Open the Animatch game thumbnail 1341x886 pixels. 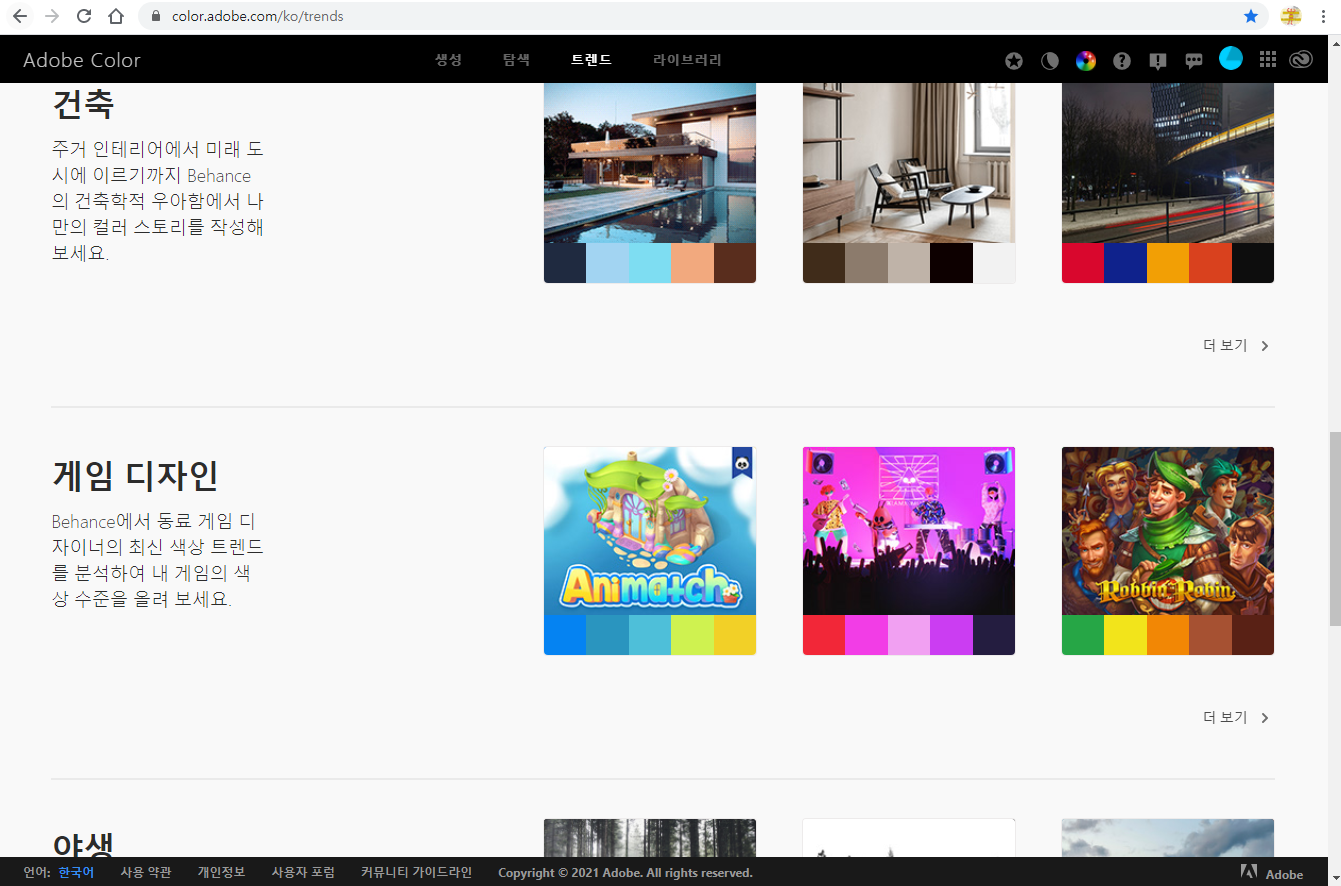[x=650, y=531]
